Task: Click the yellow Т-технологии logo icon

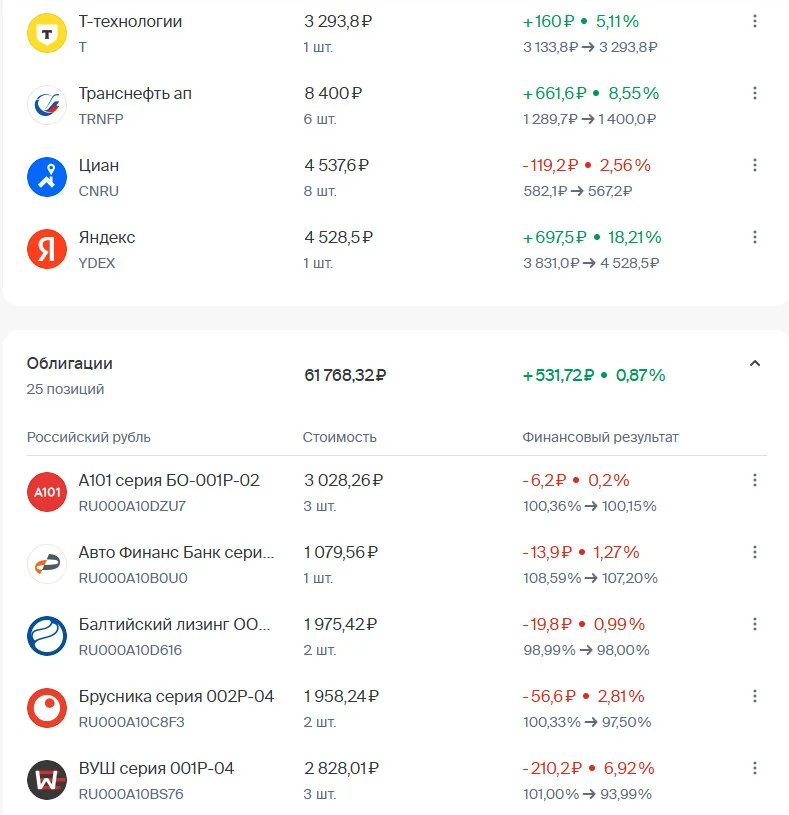Action: [x=47, y=33]
